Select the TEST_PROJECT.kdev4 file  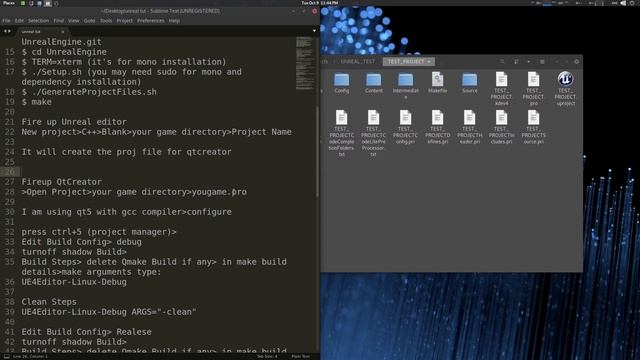click(501, 89)
